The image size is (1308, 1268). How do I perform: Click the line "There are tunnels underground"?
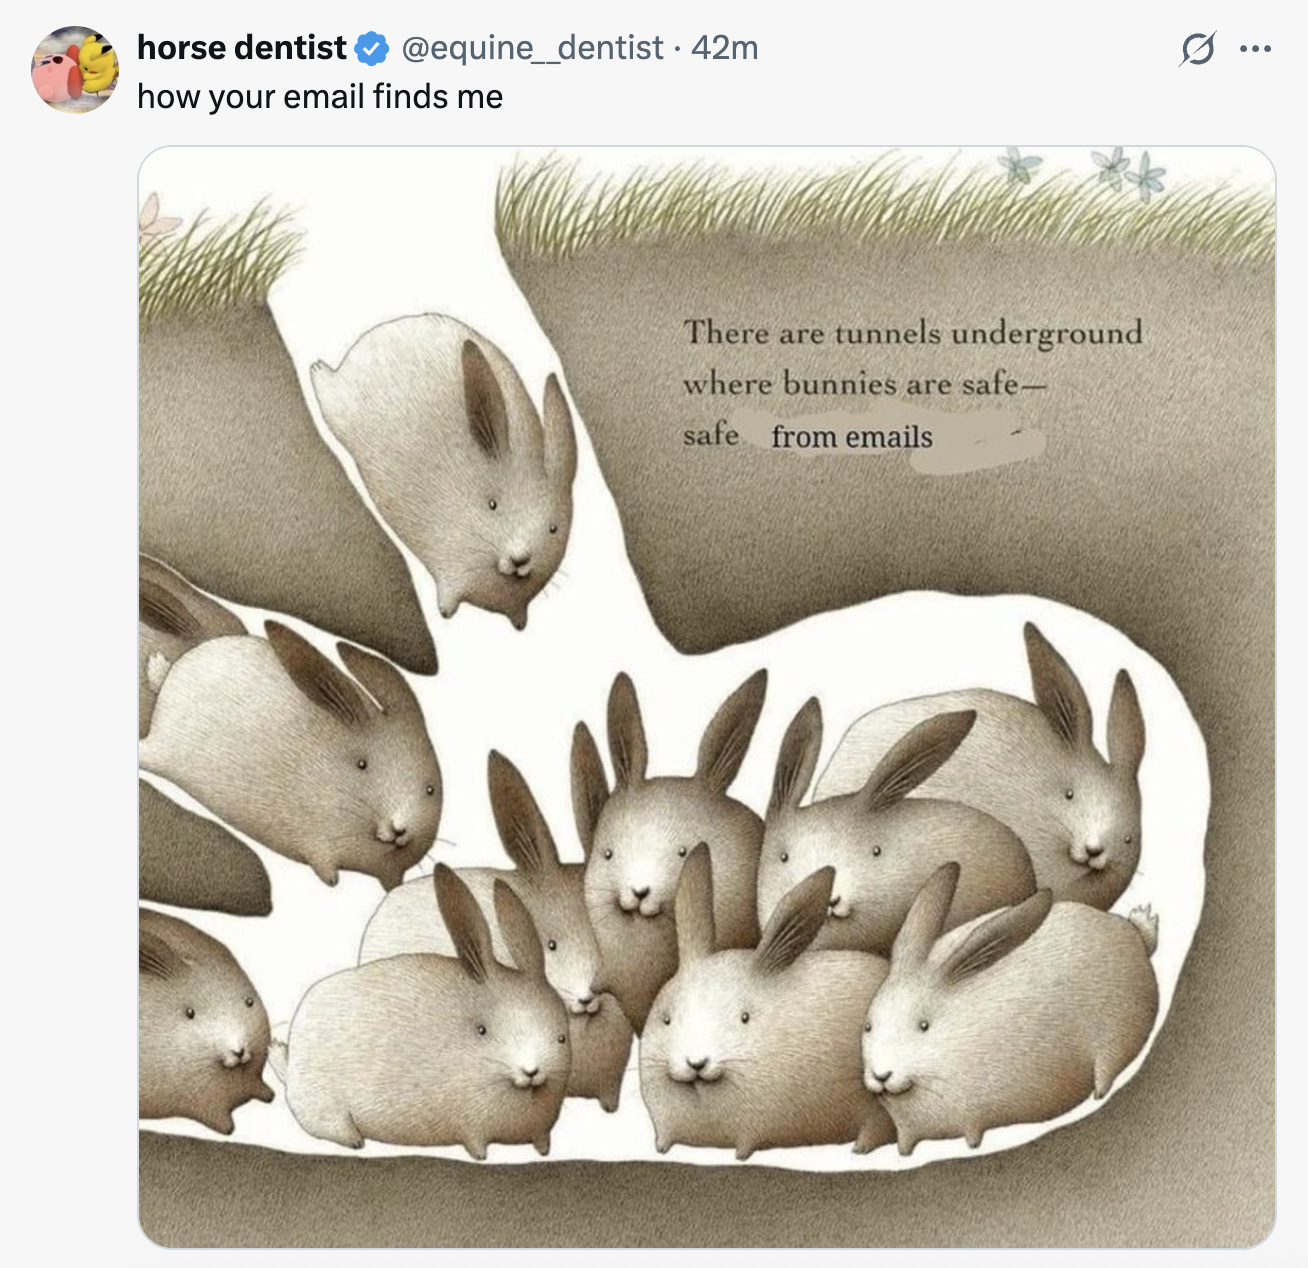click(x=912, y=332)
